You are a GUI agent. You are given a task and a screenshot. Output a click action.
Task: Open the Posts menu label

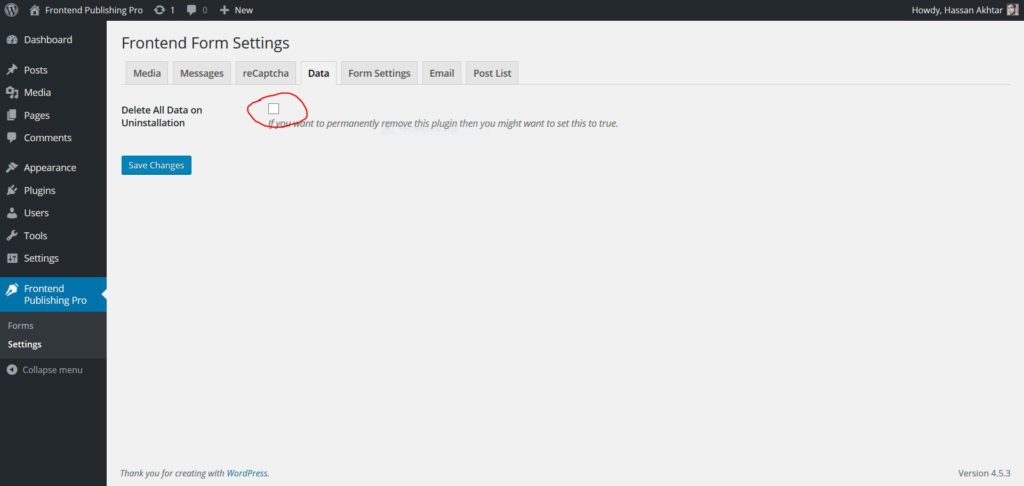click(x=36, y=70)
